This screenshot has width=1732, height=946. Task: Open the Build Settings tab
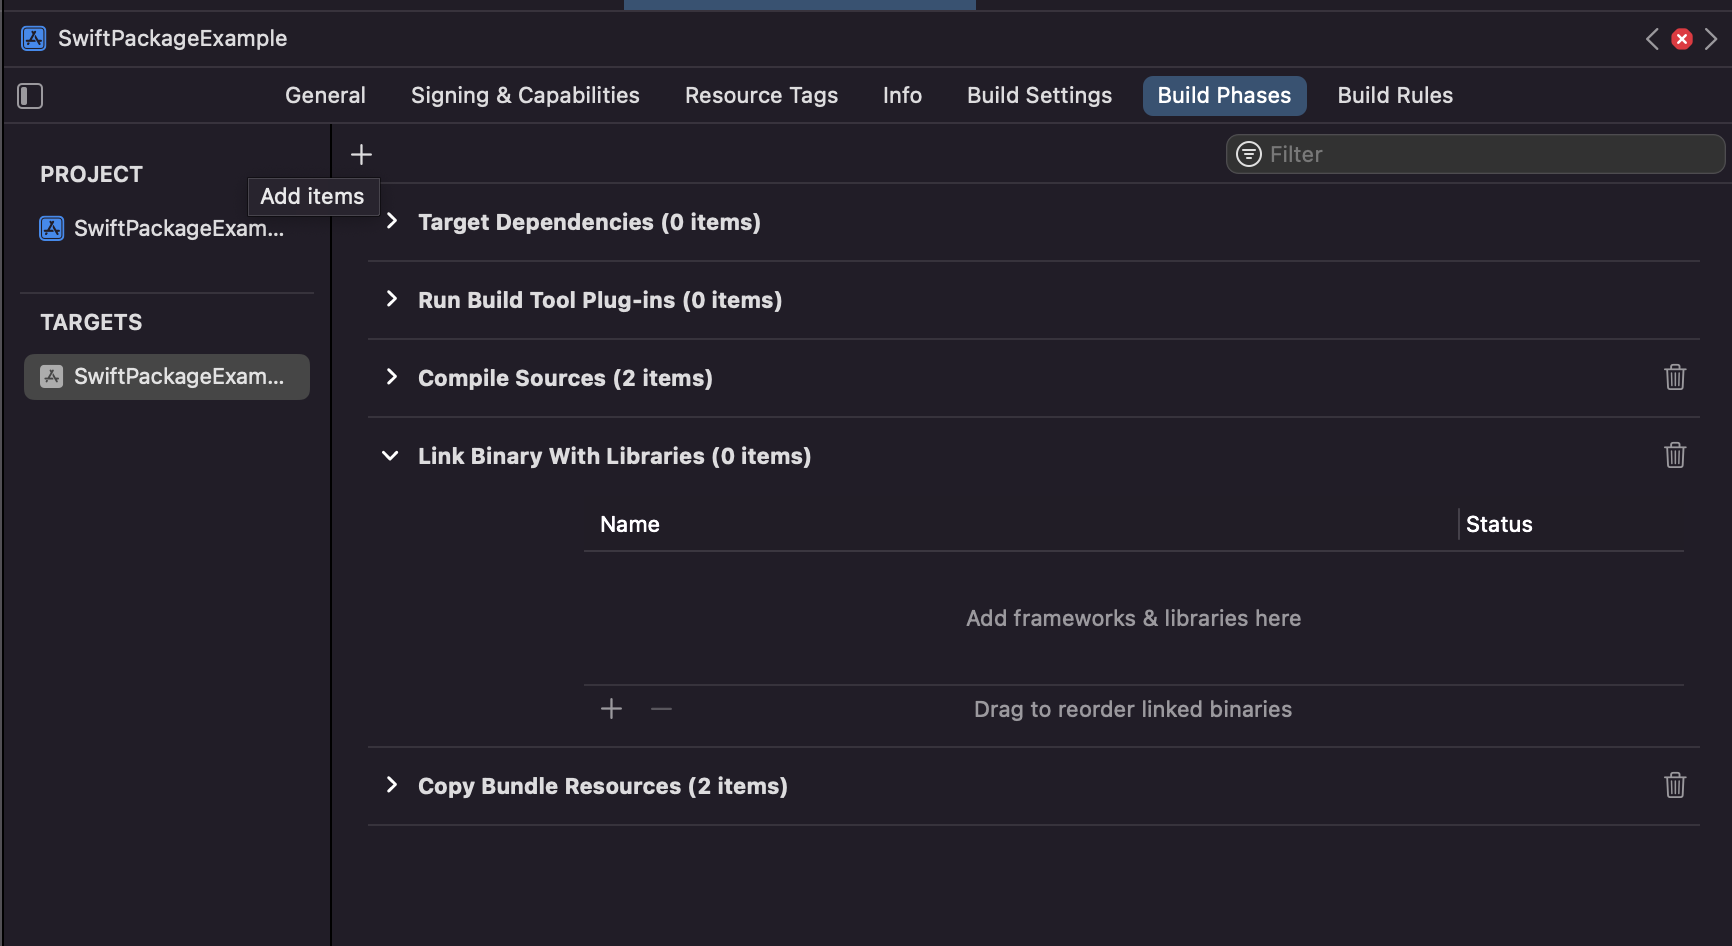point(1039,95)
